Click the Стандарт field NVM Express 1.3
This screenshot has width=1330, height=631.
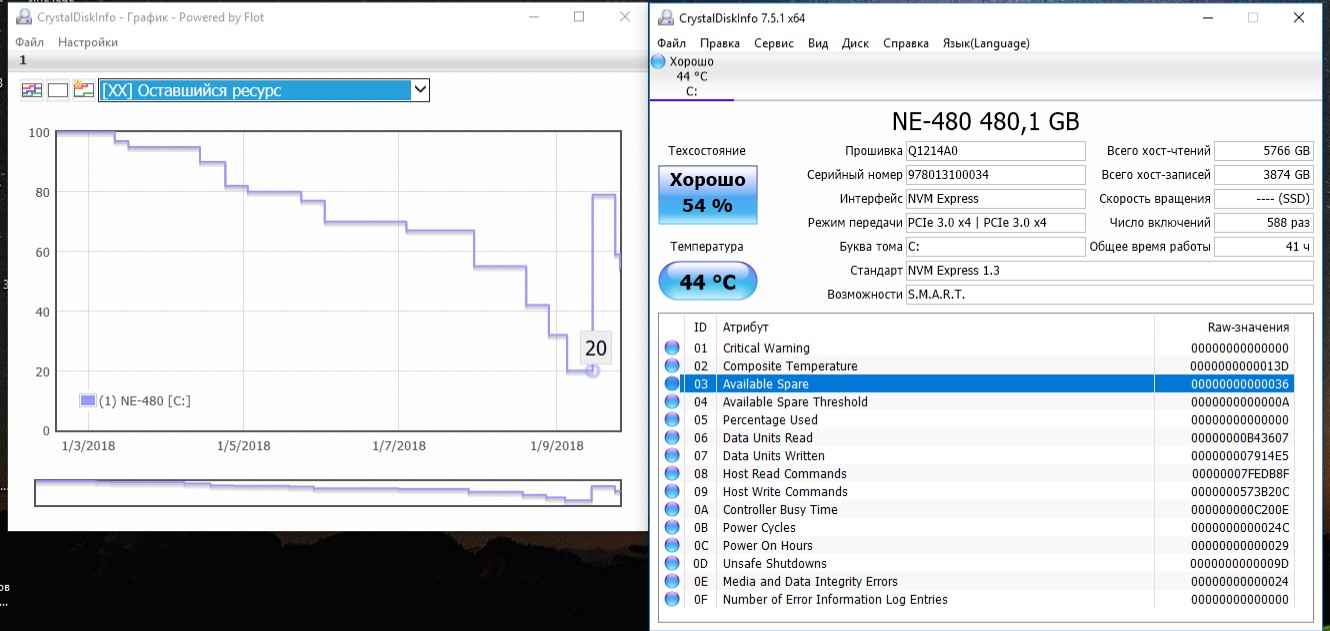pyautogui.click(x=1109, y=271)
